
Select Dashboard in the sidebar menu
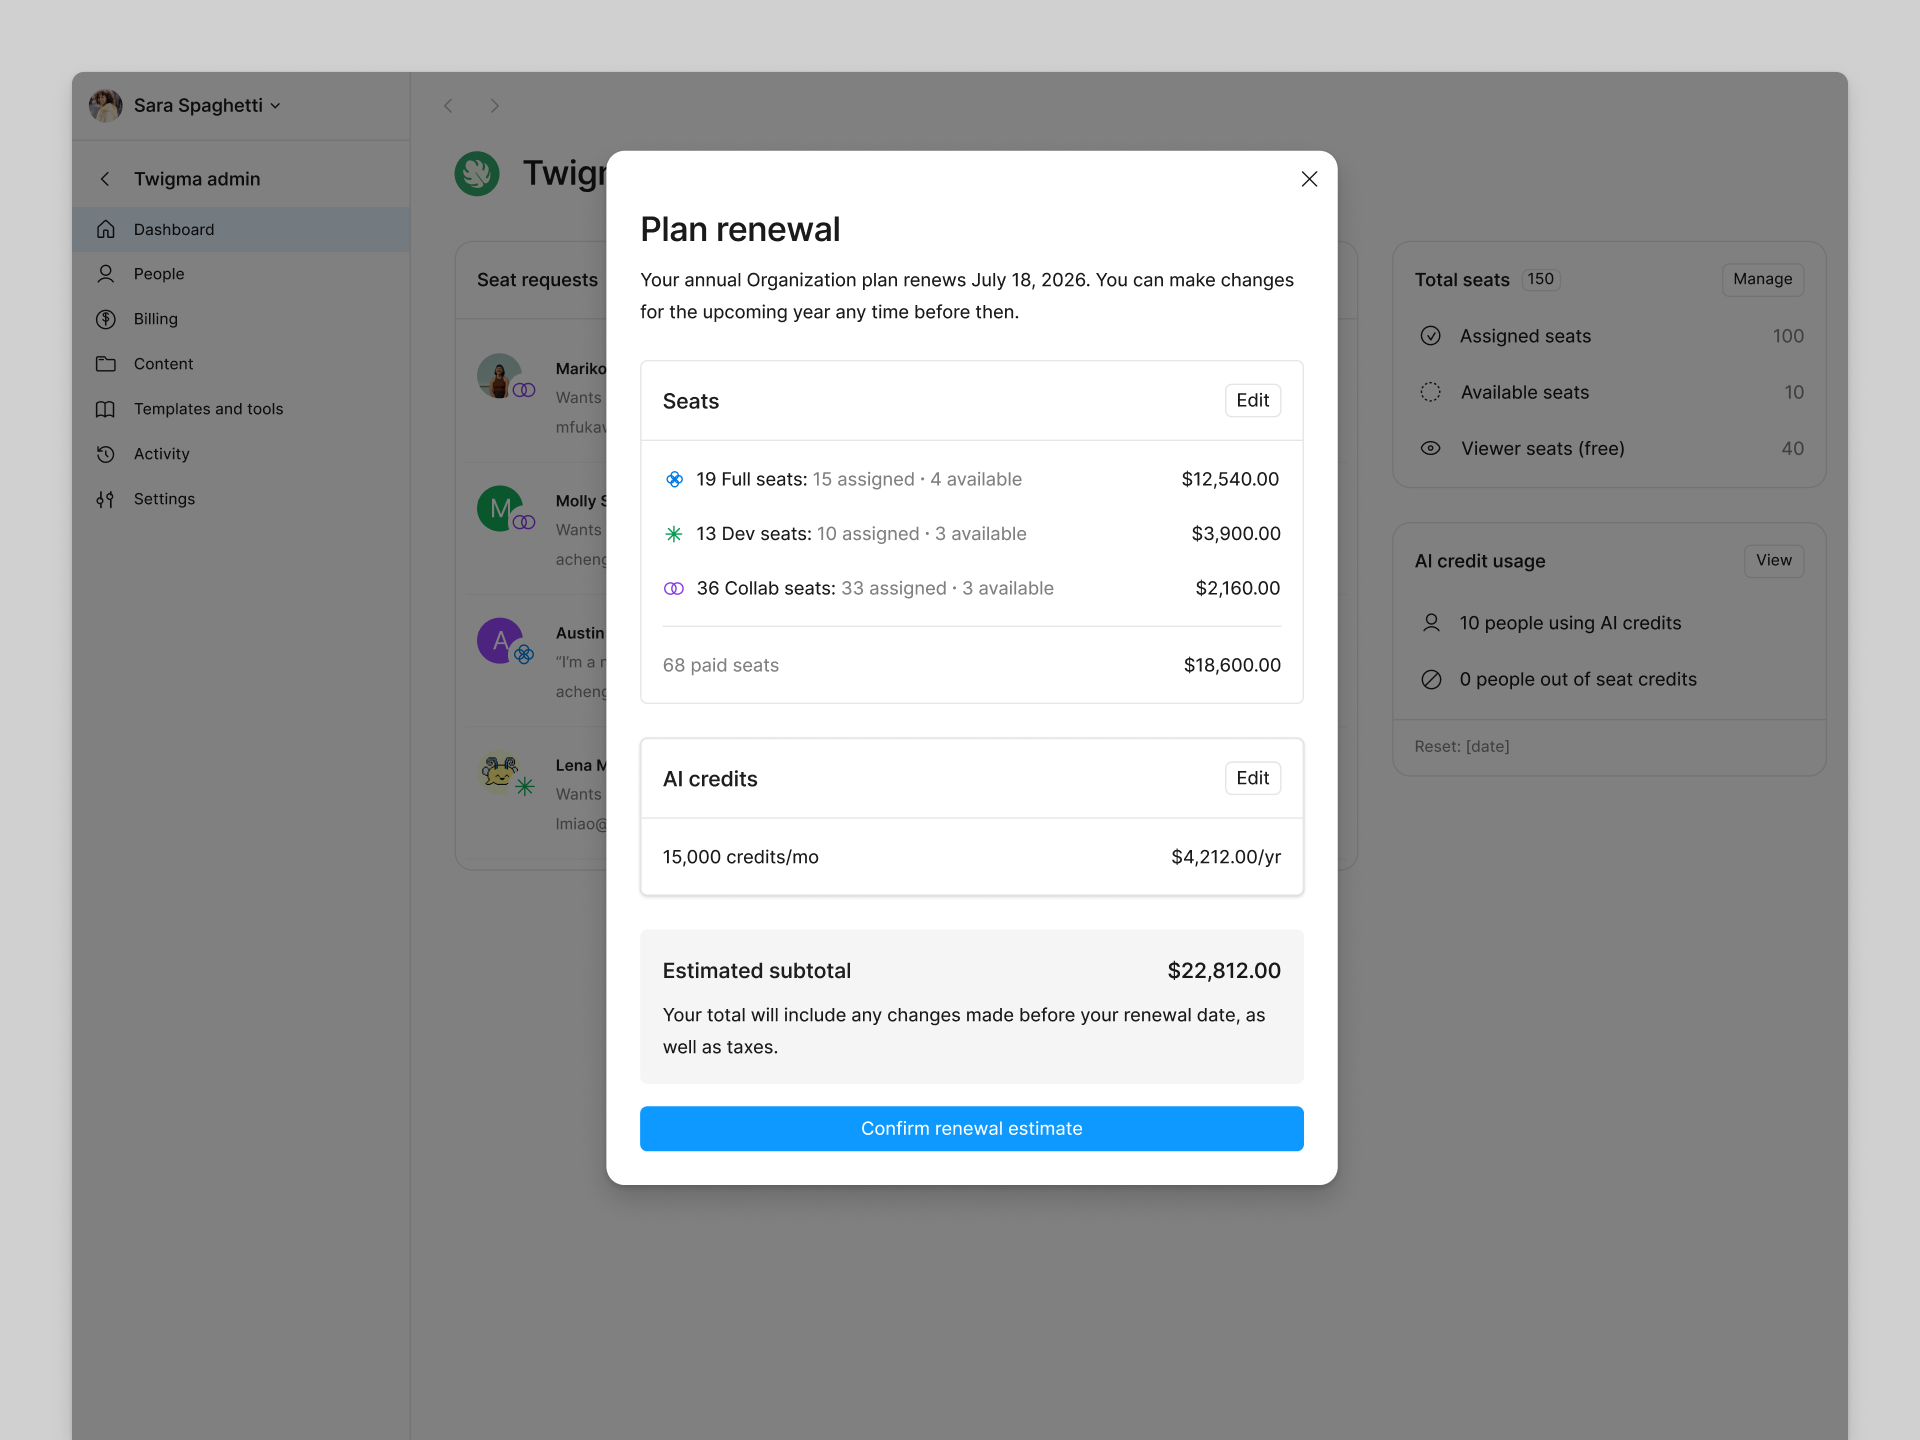pos(174,229)
